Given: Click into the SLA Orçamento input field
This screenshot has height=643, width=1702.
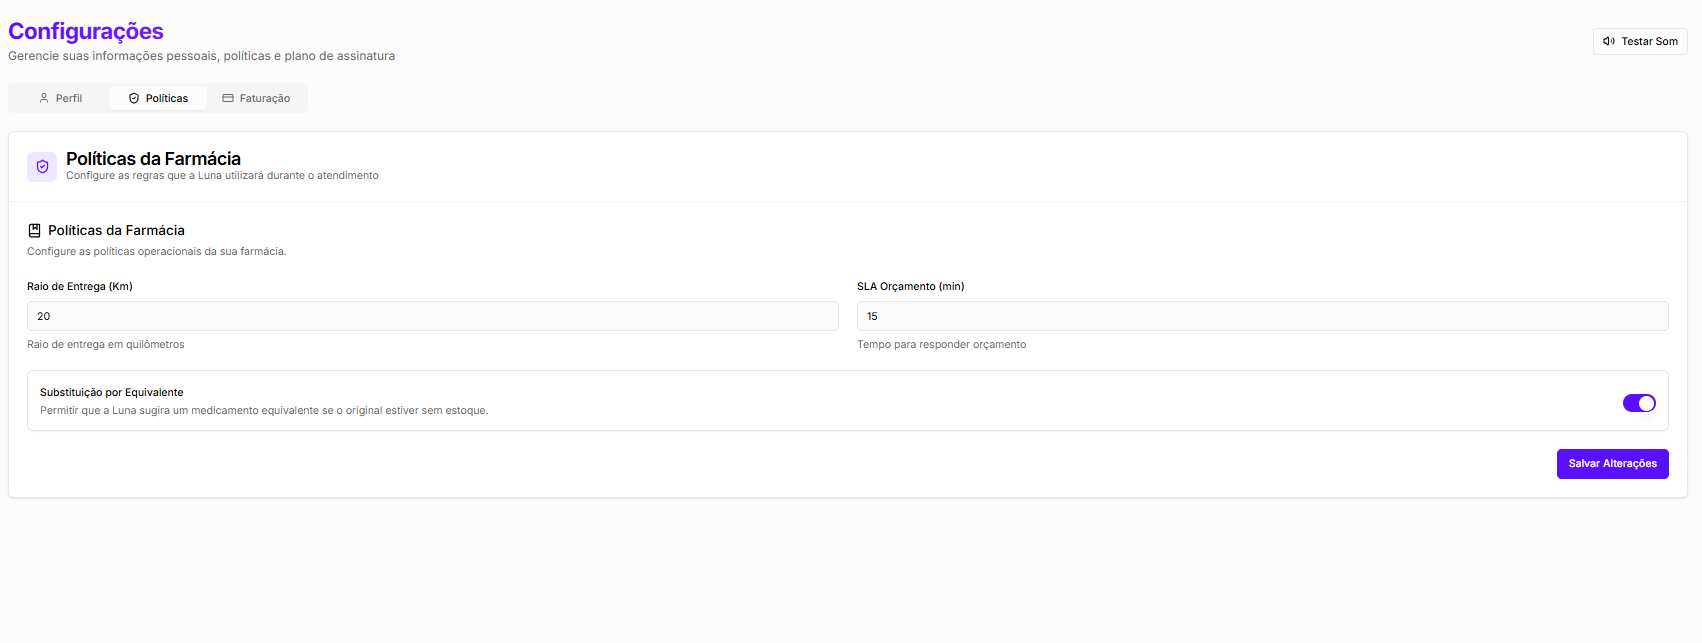Looking at the screenshot, I should click(1262, 316).
